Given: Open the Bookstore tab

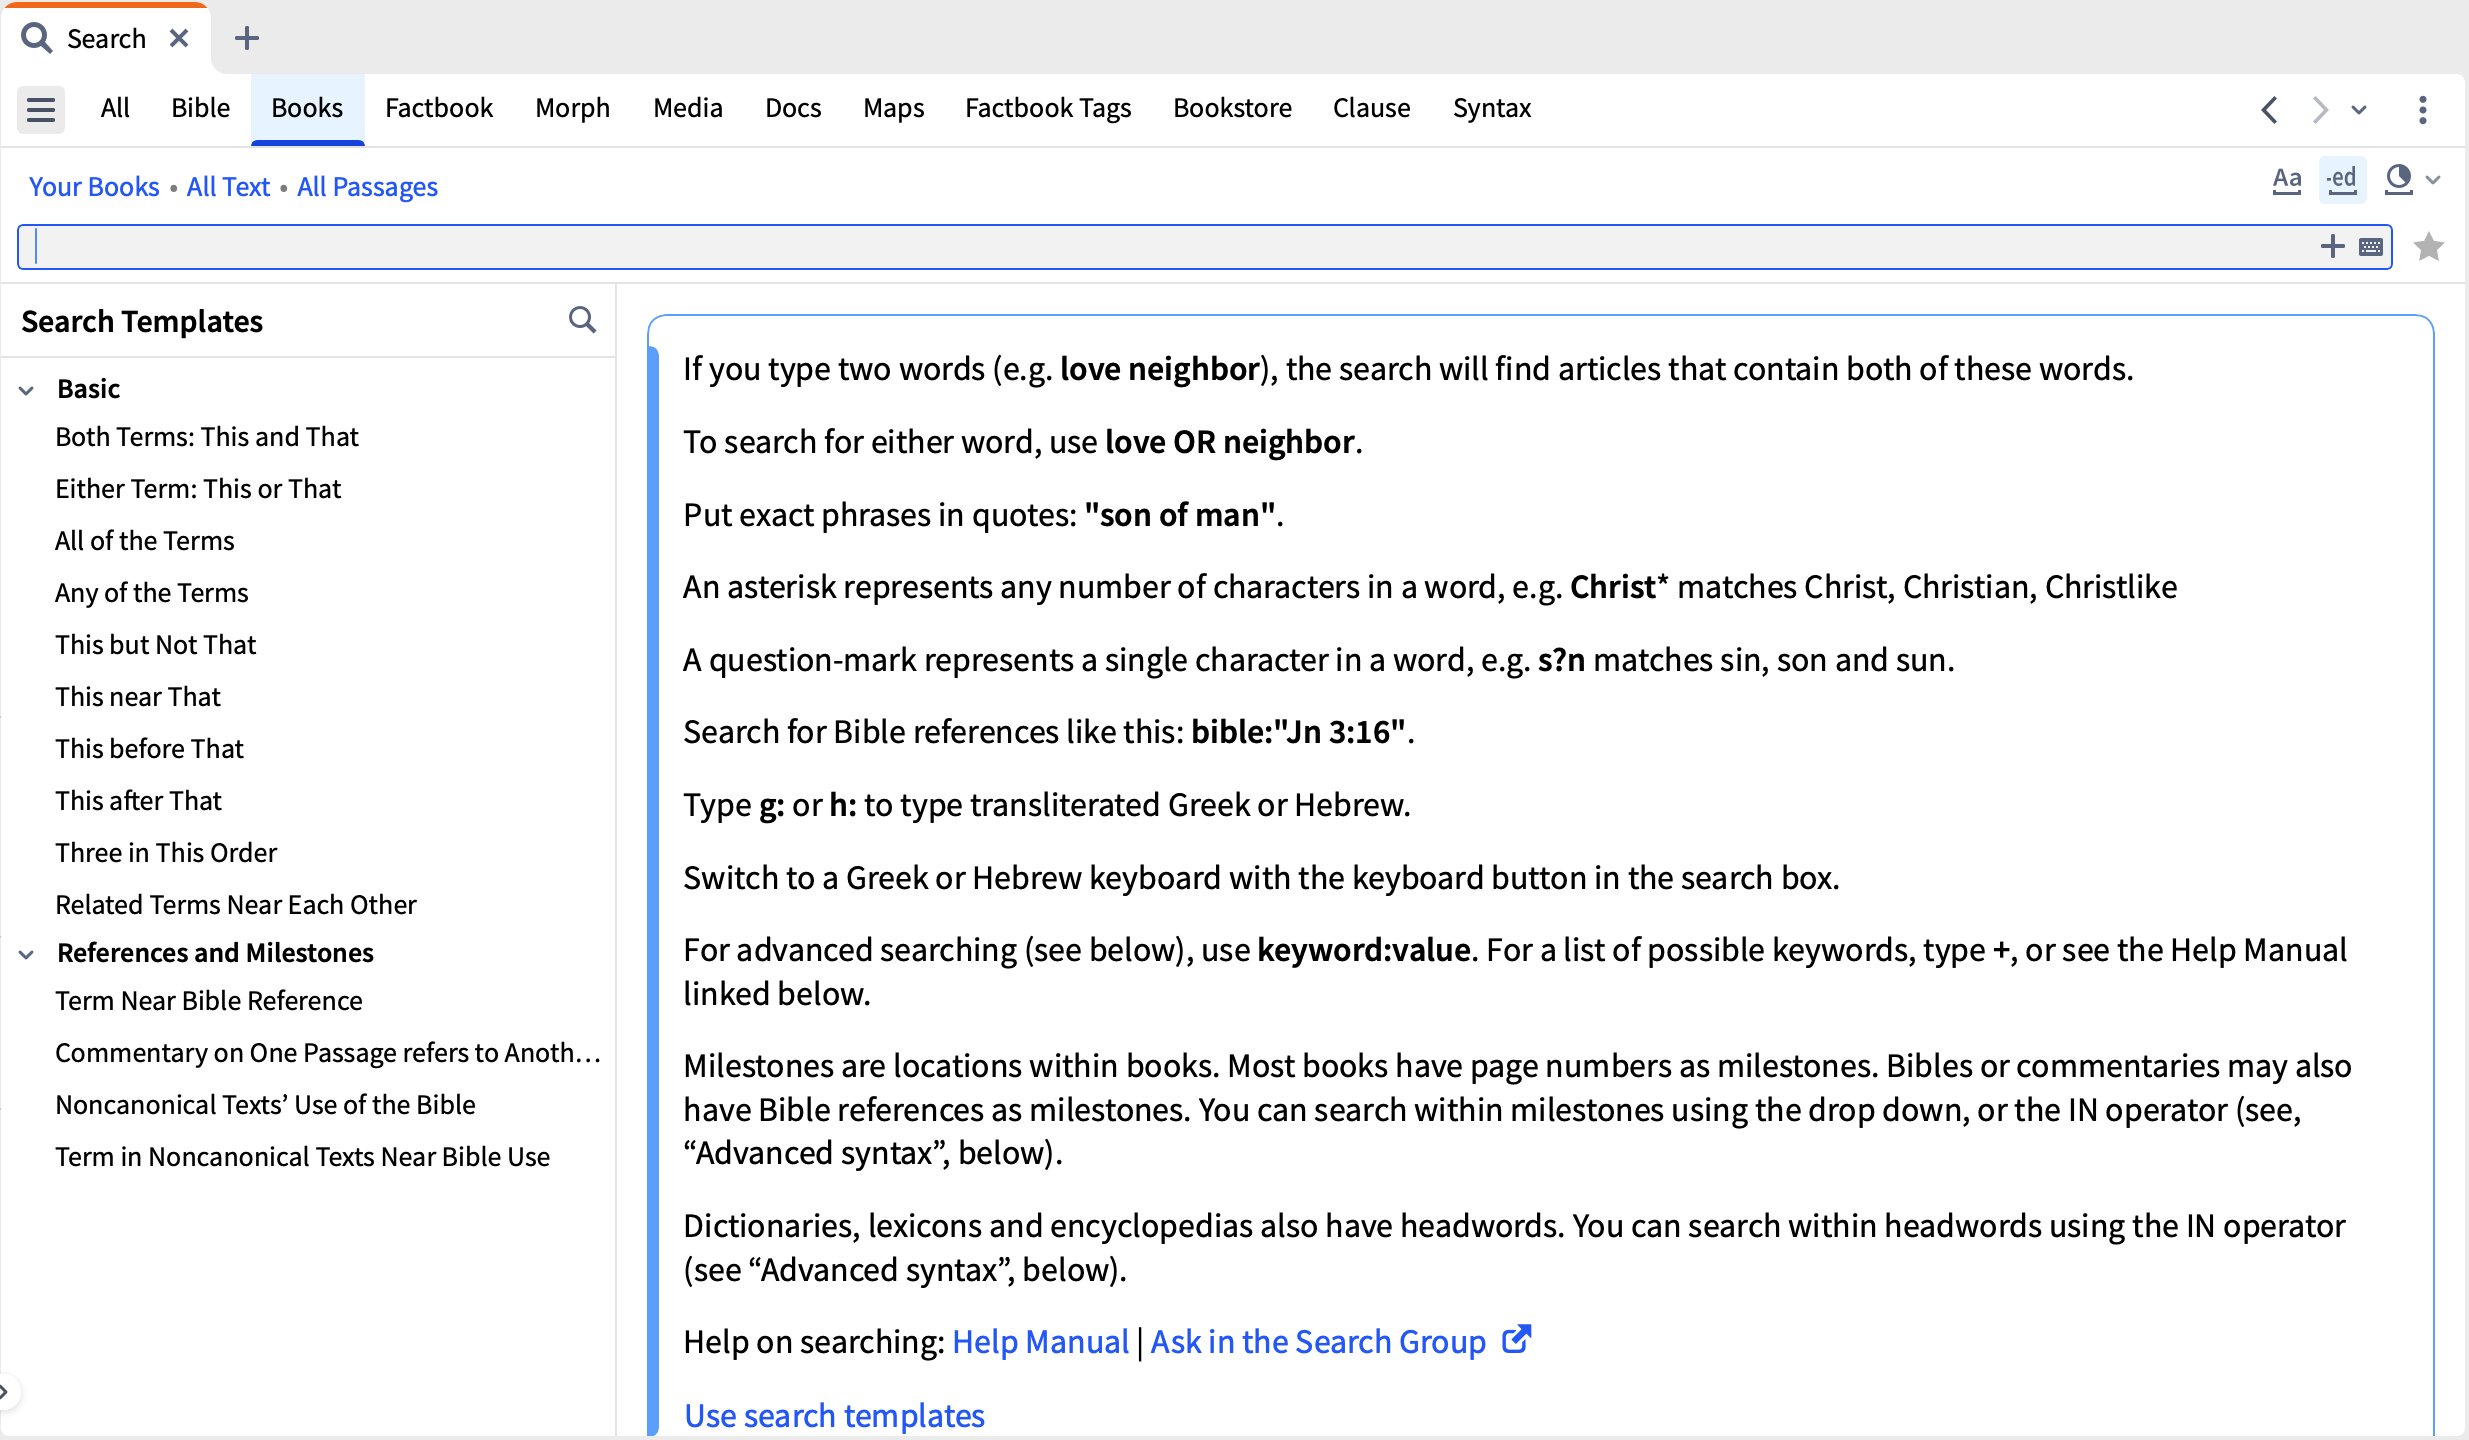Looking at the screenshot, I should coord(1232,108).
